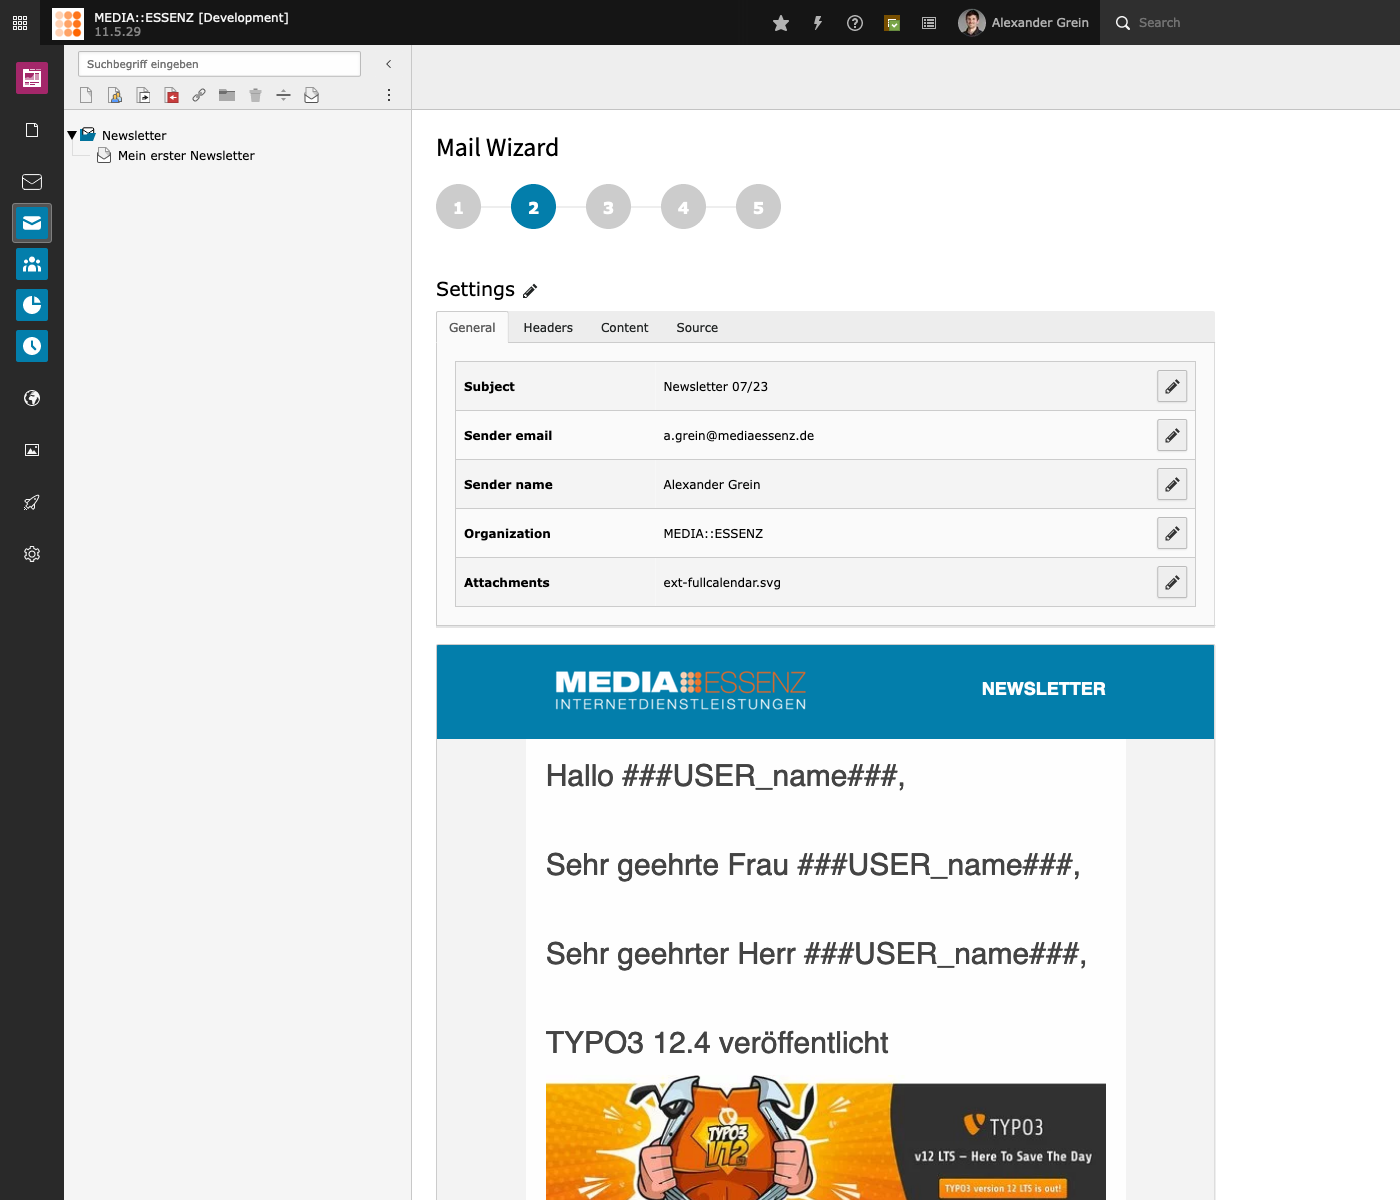Click the pencil icon next to Settings heading
This screenshot has width=1400, height=1200.
[x=530, y=290]
